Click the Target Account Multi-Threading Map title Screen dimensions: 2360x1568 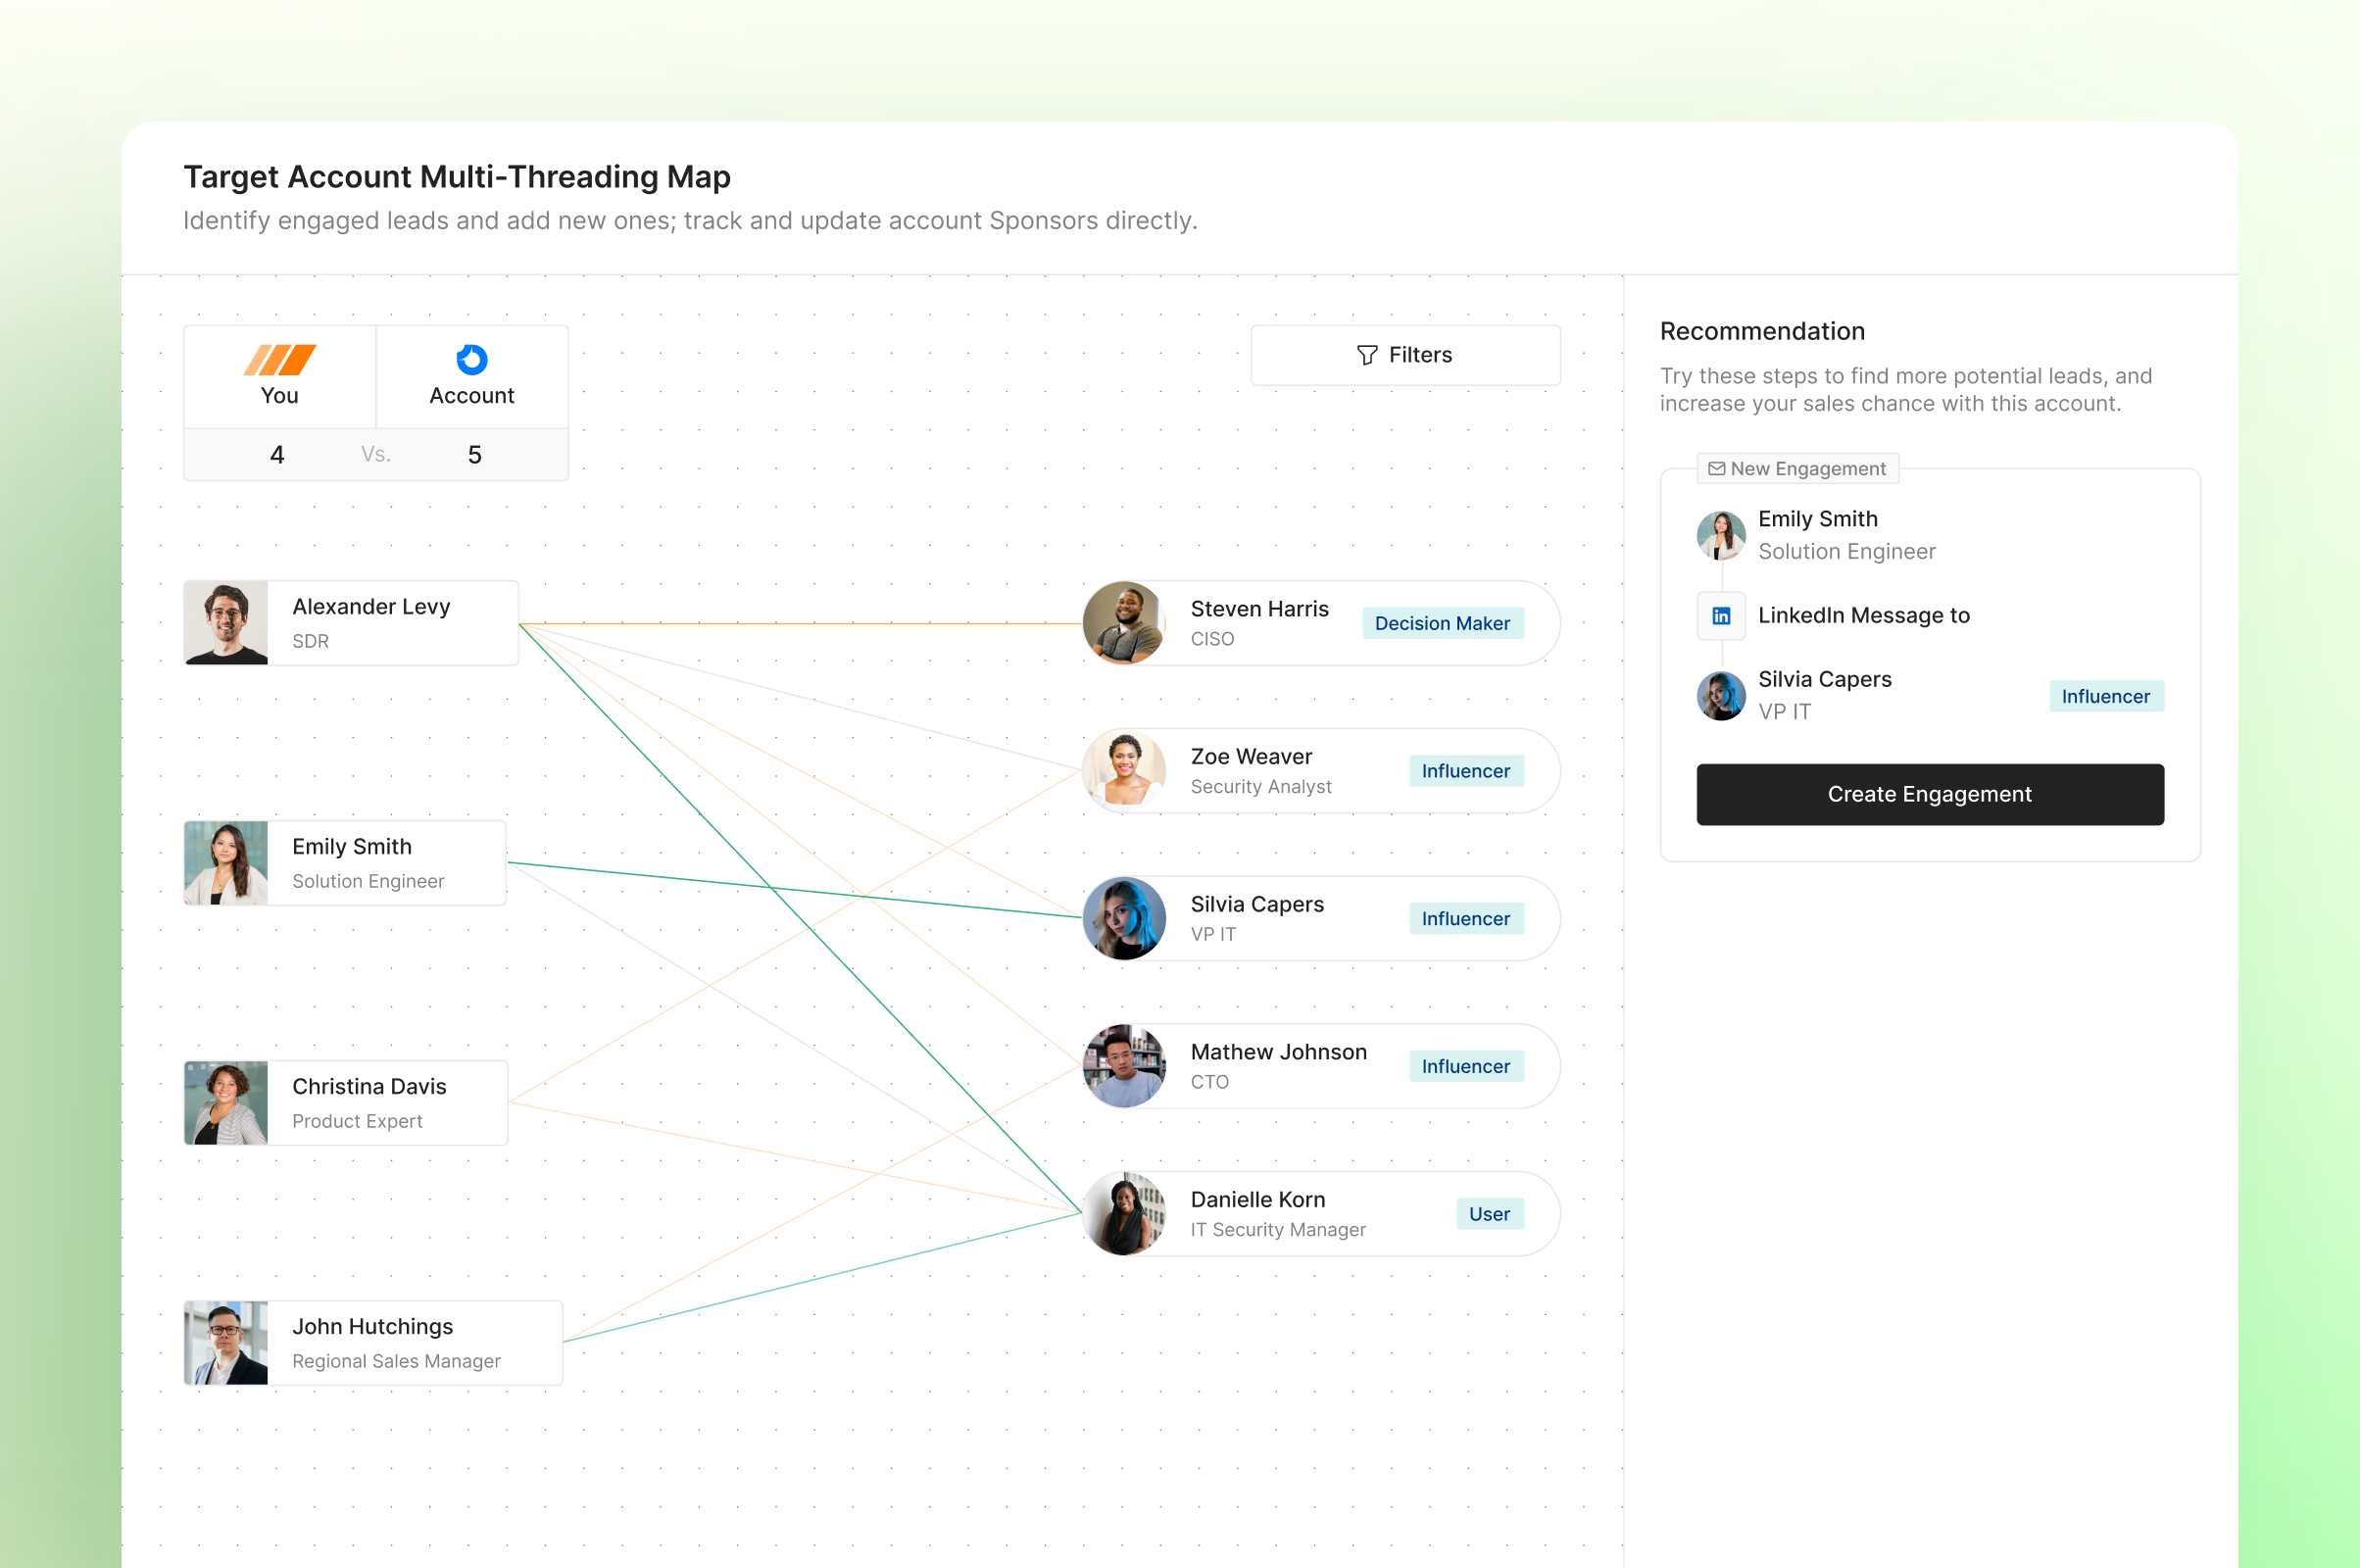click(457, 177)
